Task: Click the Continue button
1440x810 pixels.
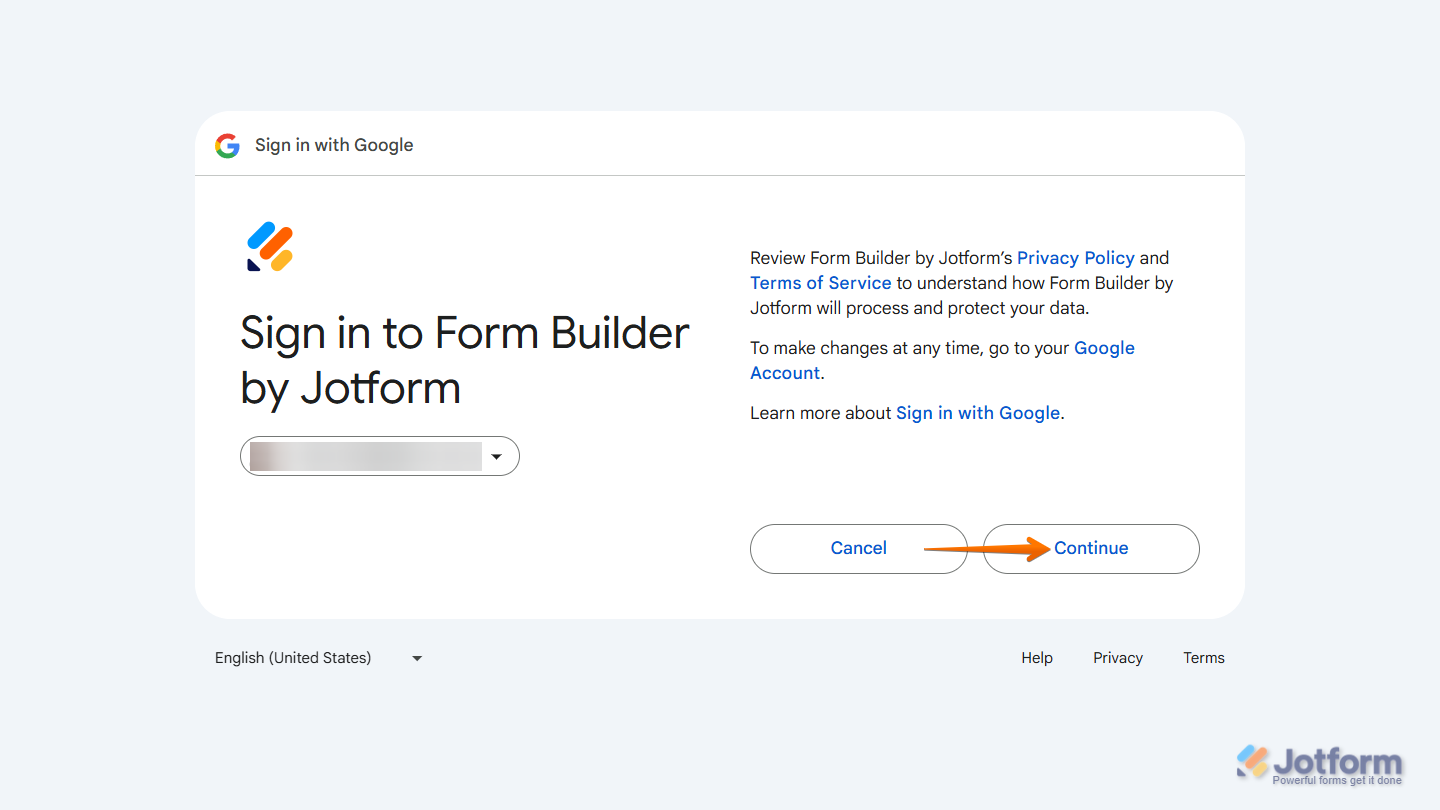Action: [x=1091, y=548]
